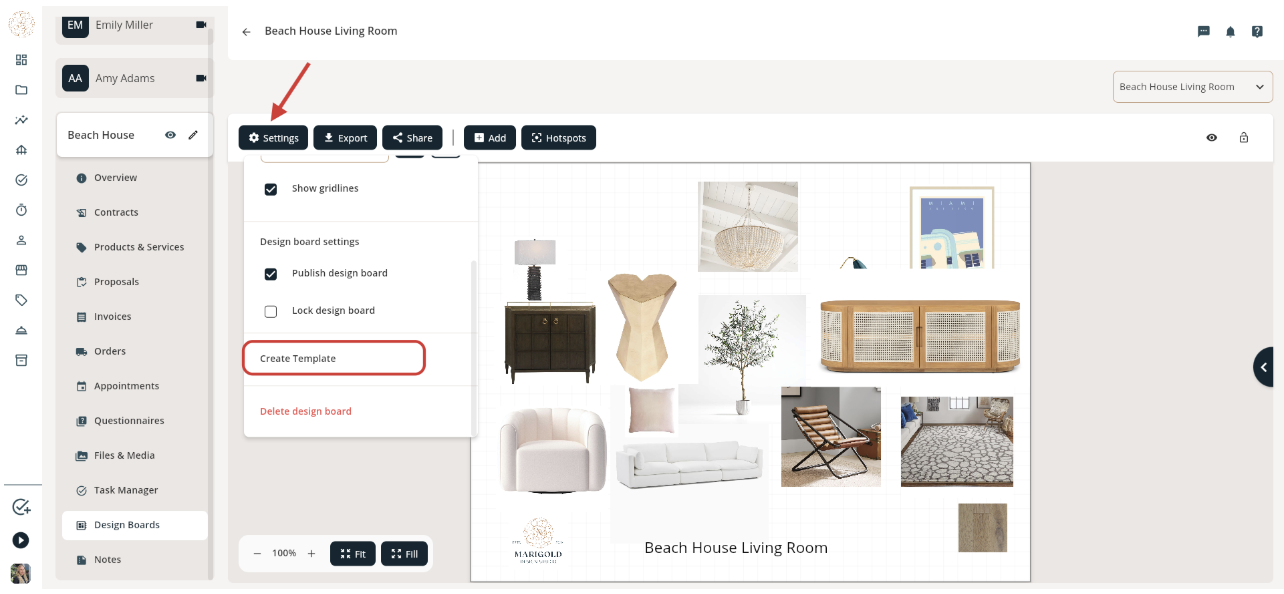The width and height of the screenshot is (1284, 594).
Task: Click the Fill view button
Action: pyautogui.click(x=404, y=553)
